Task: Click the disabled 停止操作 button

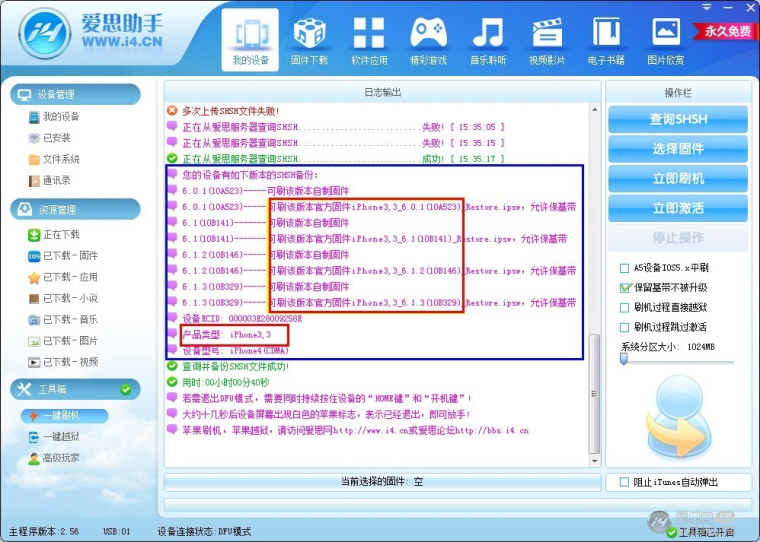Action: [678, 238]
